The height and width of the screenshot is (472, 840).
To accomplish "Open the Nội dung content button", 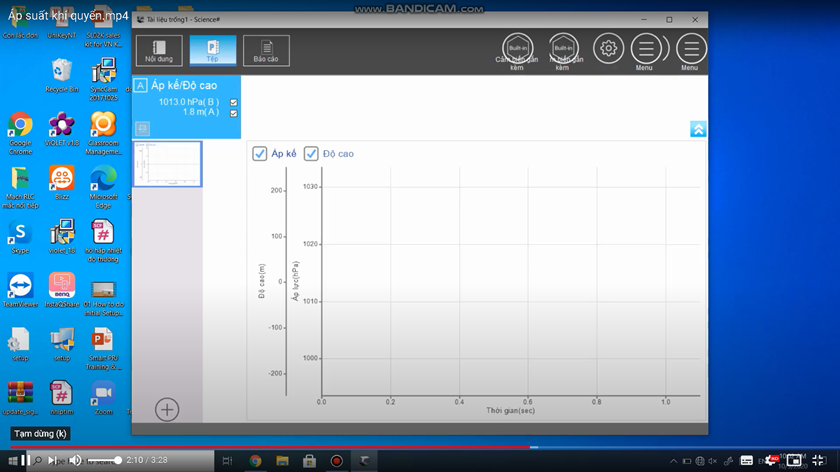I will click(x=159, y=51).
